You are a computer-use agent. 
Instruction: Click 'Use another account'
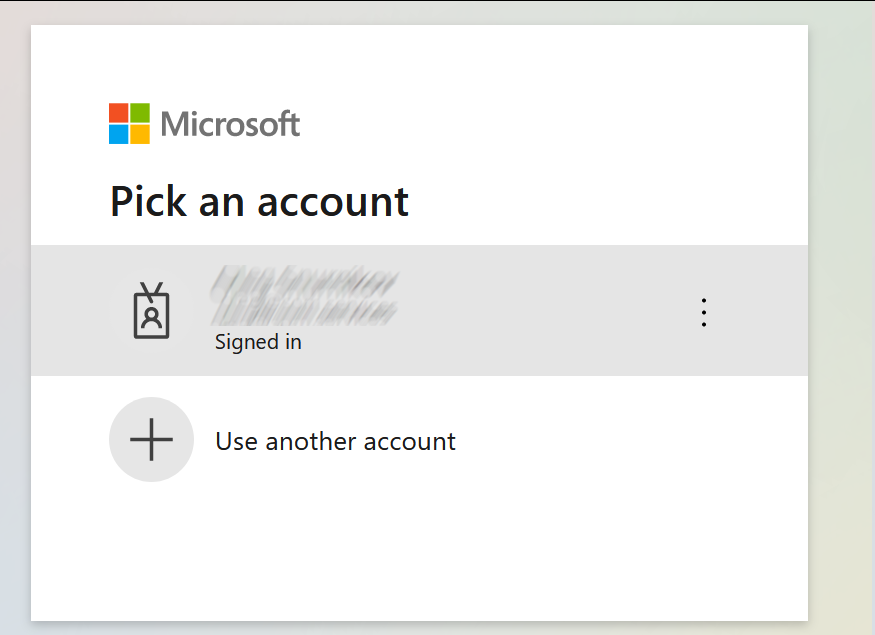(x=335, y=440)
